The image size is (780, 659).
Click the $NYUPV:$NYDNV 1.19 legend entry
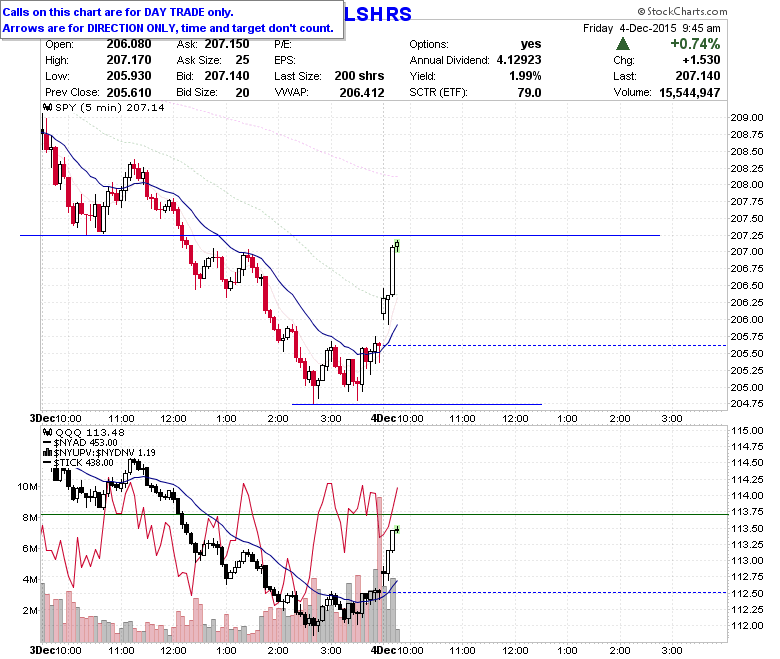click(104, 453)
